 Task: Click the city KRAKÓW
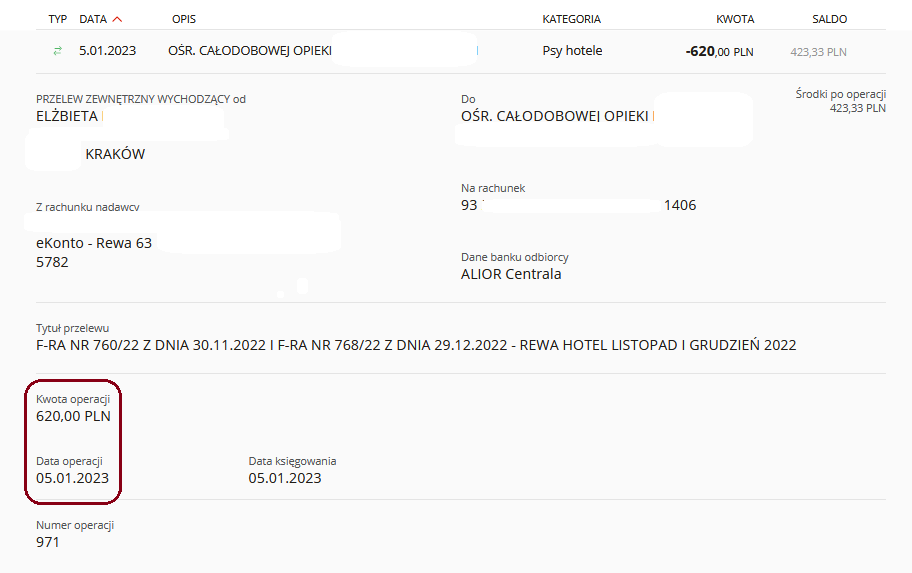(x=115, y=154)
